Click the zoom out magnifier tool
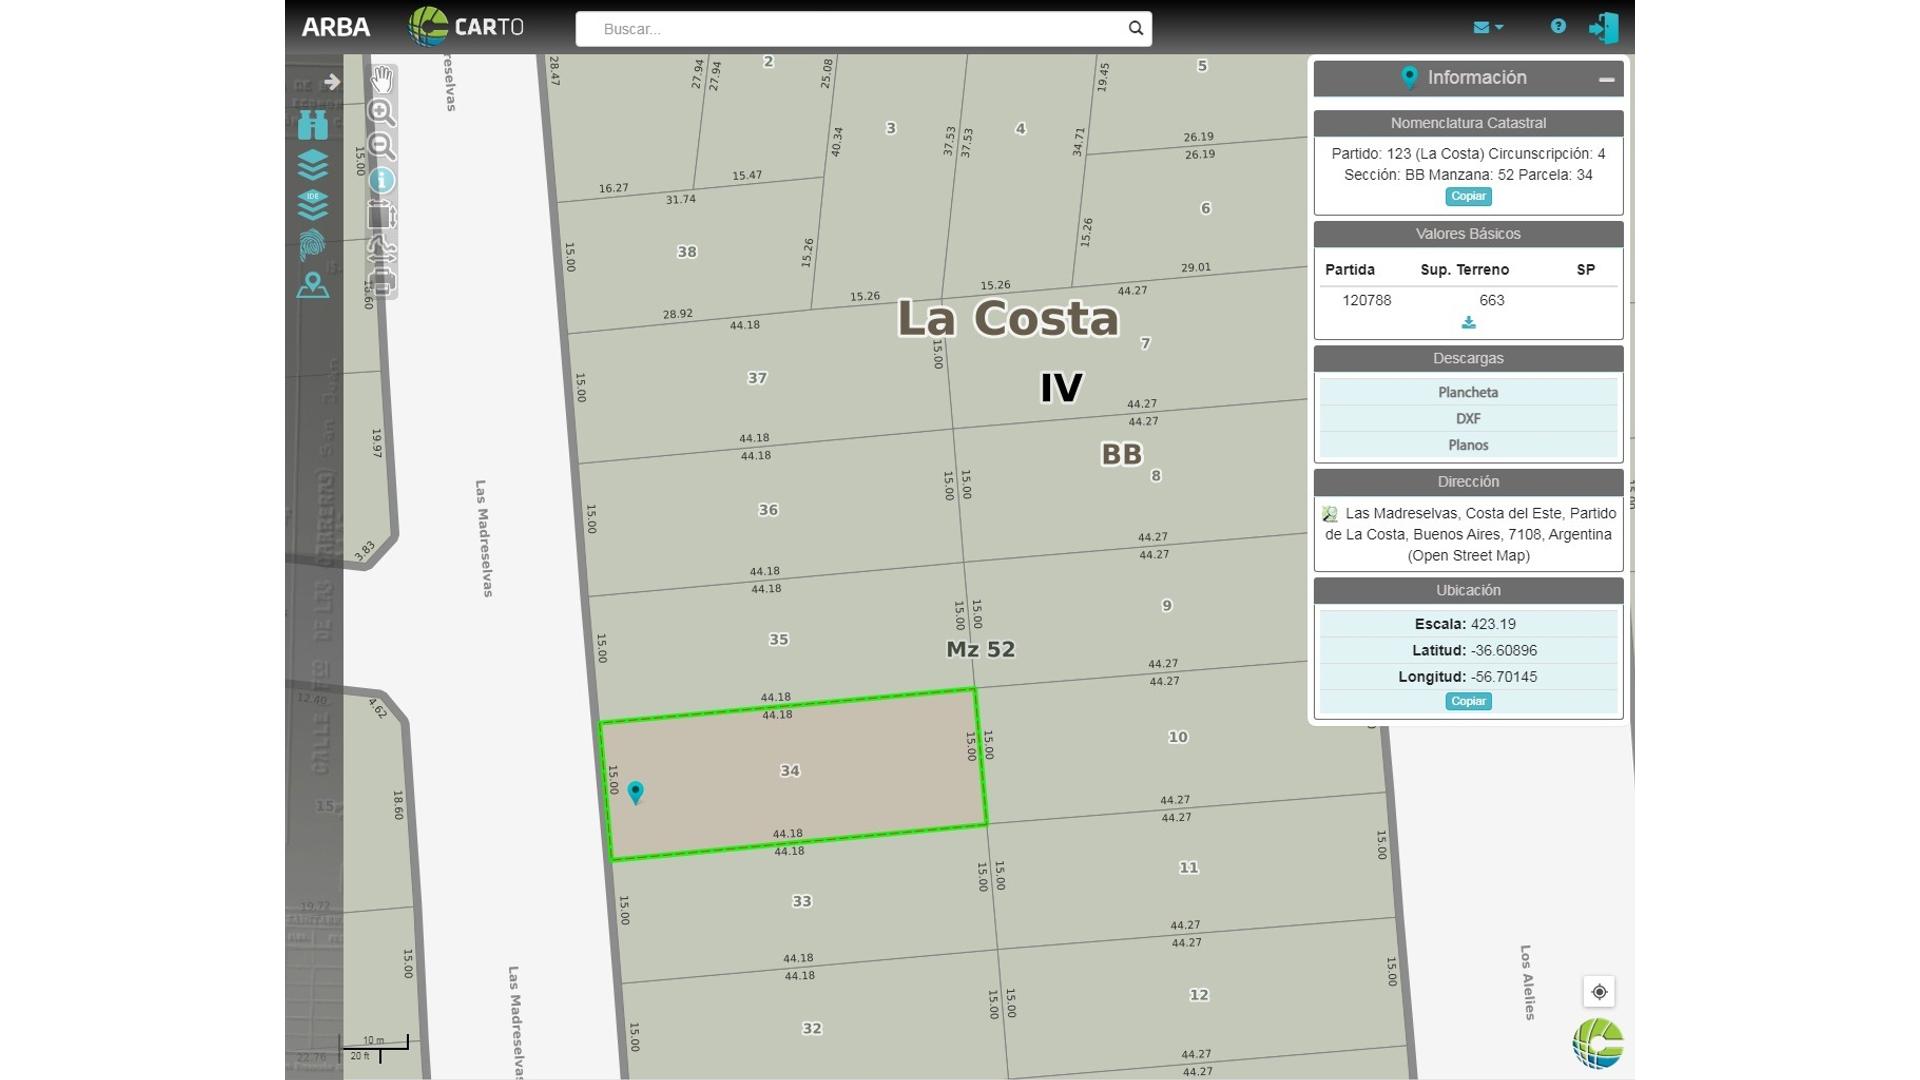The image size is (1920, 1080). coord(382,146)
